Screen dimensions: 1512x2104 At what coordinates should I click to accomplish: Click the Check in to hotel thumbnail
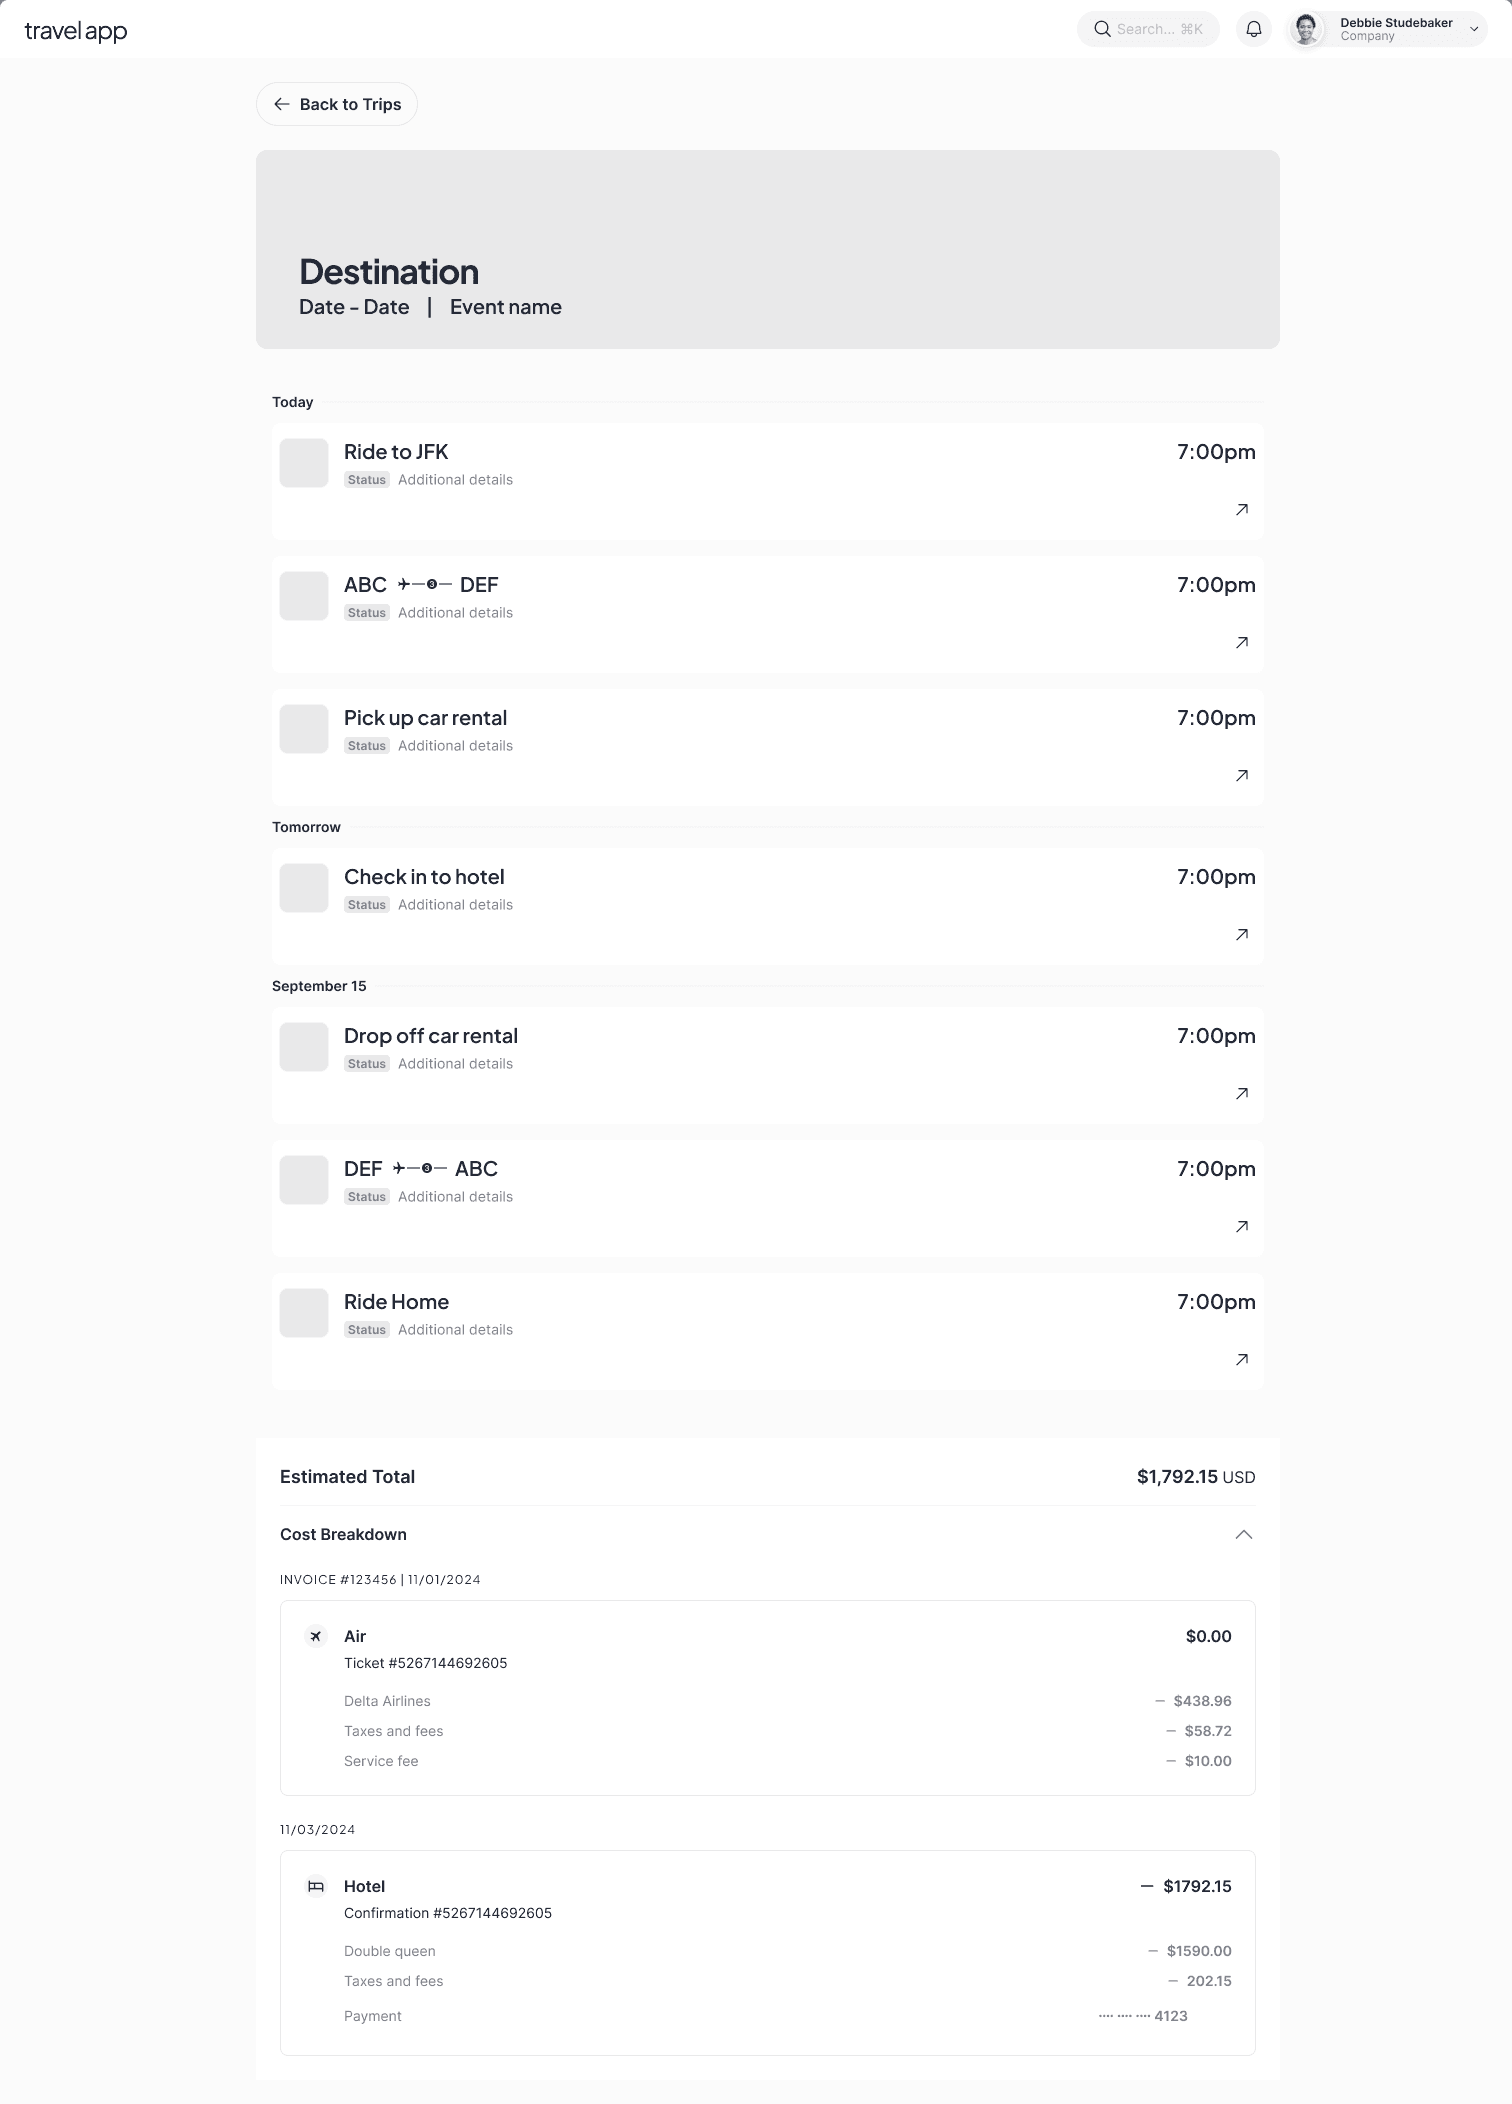(x=304, y=888)
